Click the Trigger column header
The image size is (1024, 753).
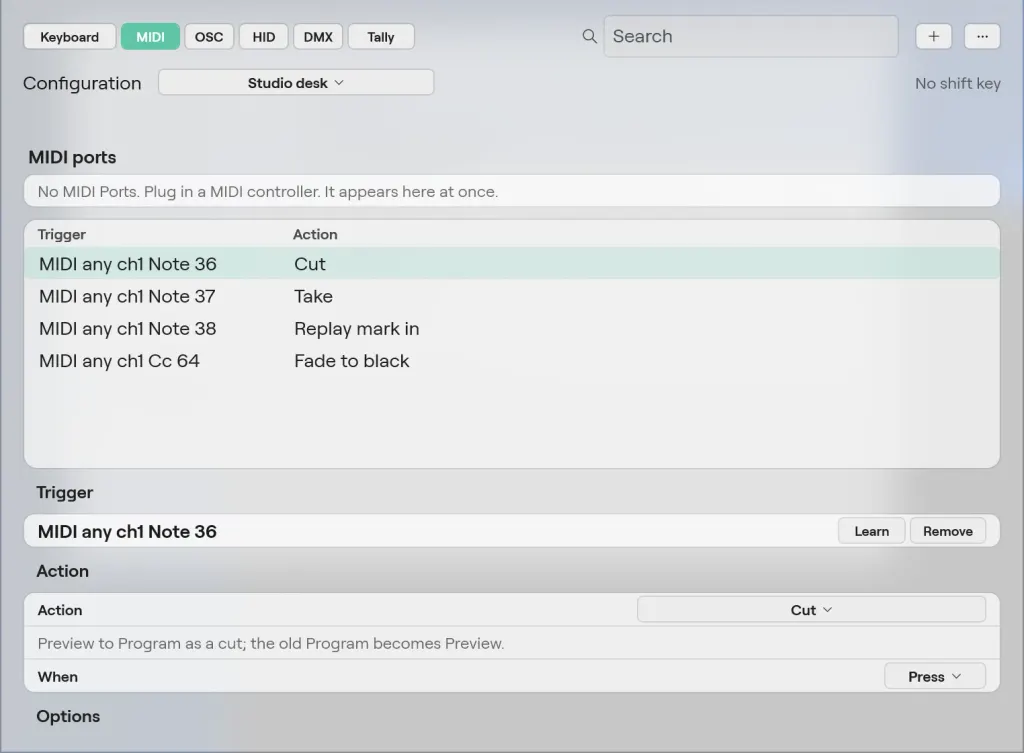point(61,234)
